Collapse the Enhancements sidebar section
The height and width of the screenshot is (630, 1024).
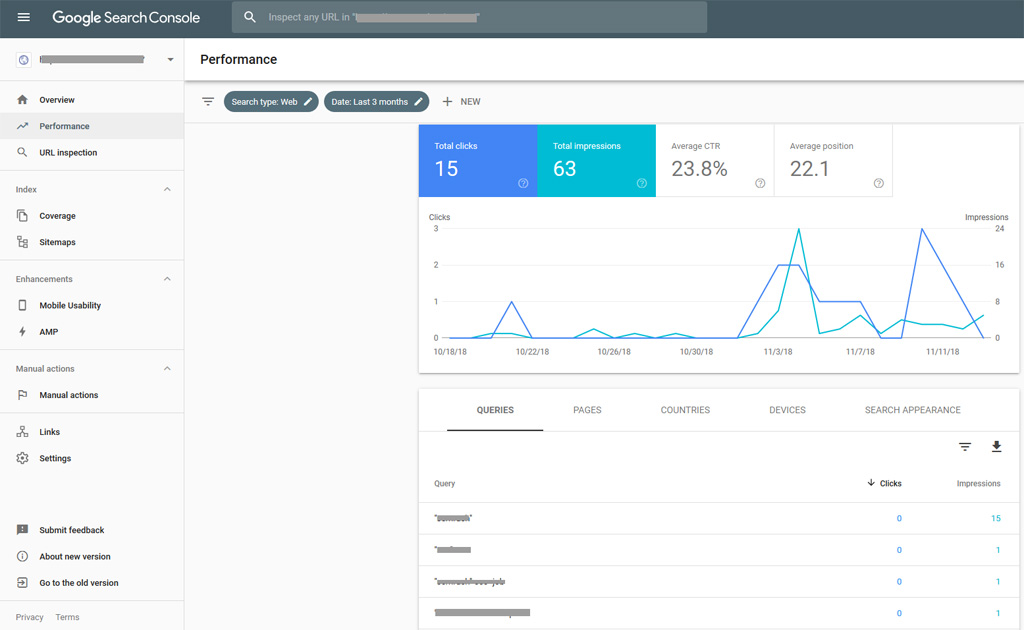pyautogui.click(x=166, y=278)
